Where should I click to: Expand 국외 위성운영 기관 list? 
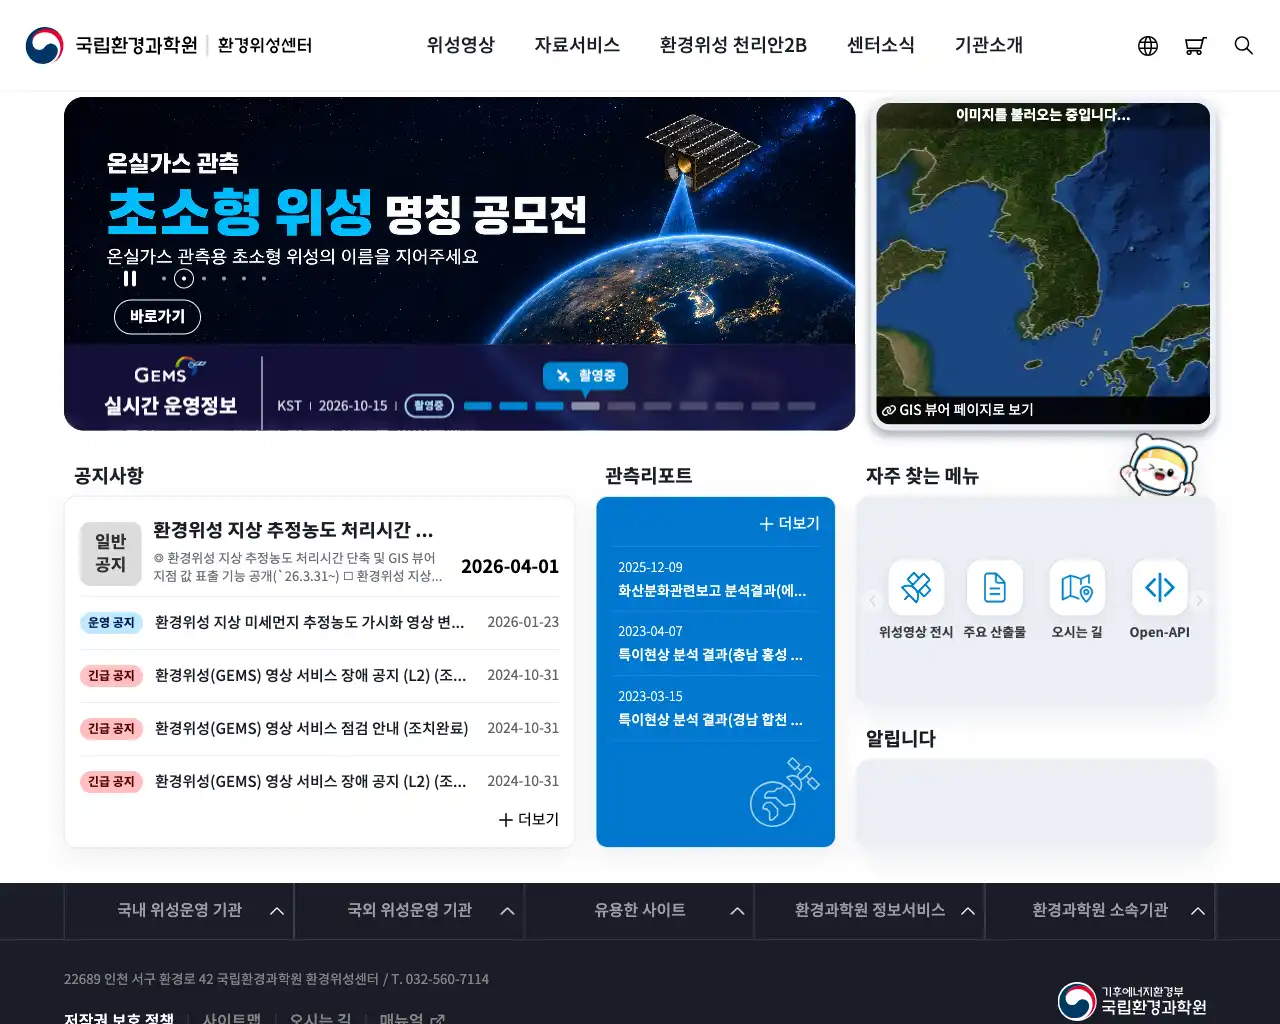[x=409, y=911]
